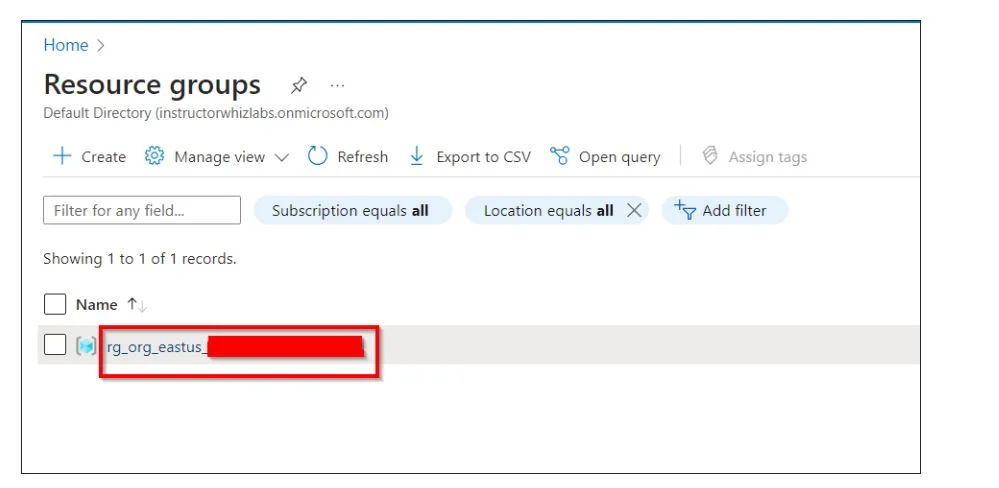Viewport: 999px width, 488px height.
Task: Edit the Location equals all filter
Action: [x=548, y=210]
